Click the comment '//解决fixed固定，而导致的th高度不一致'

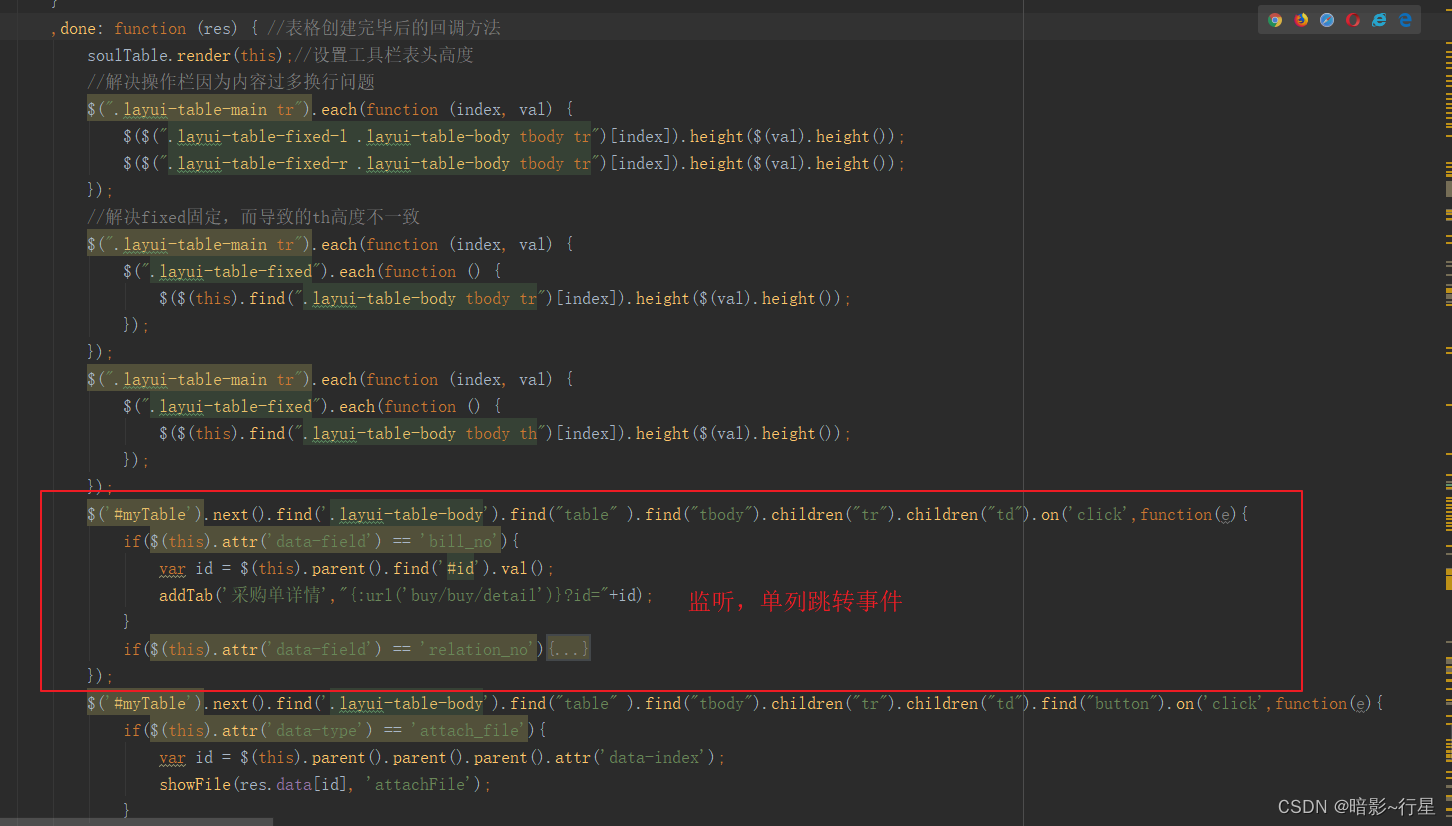[x=253, y=217]
